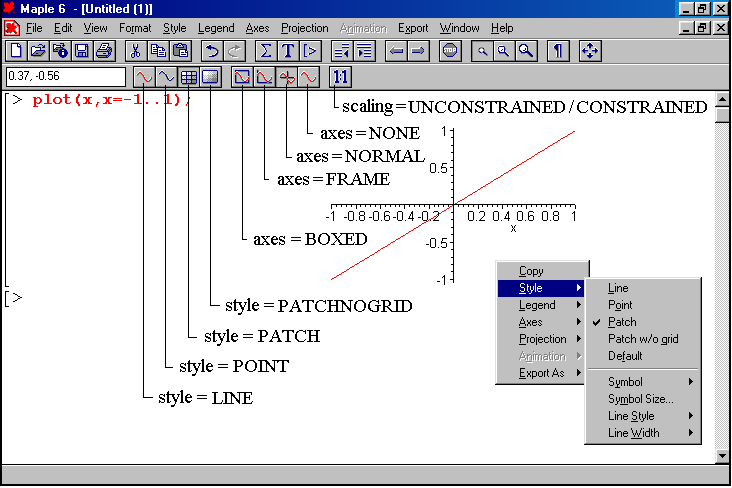Viewport: 732px width, 488px height.
Task: Open the Projection menu in menu bar
Action: [x=304, y=28]
